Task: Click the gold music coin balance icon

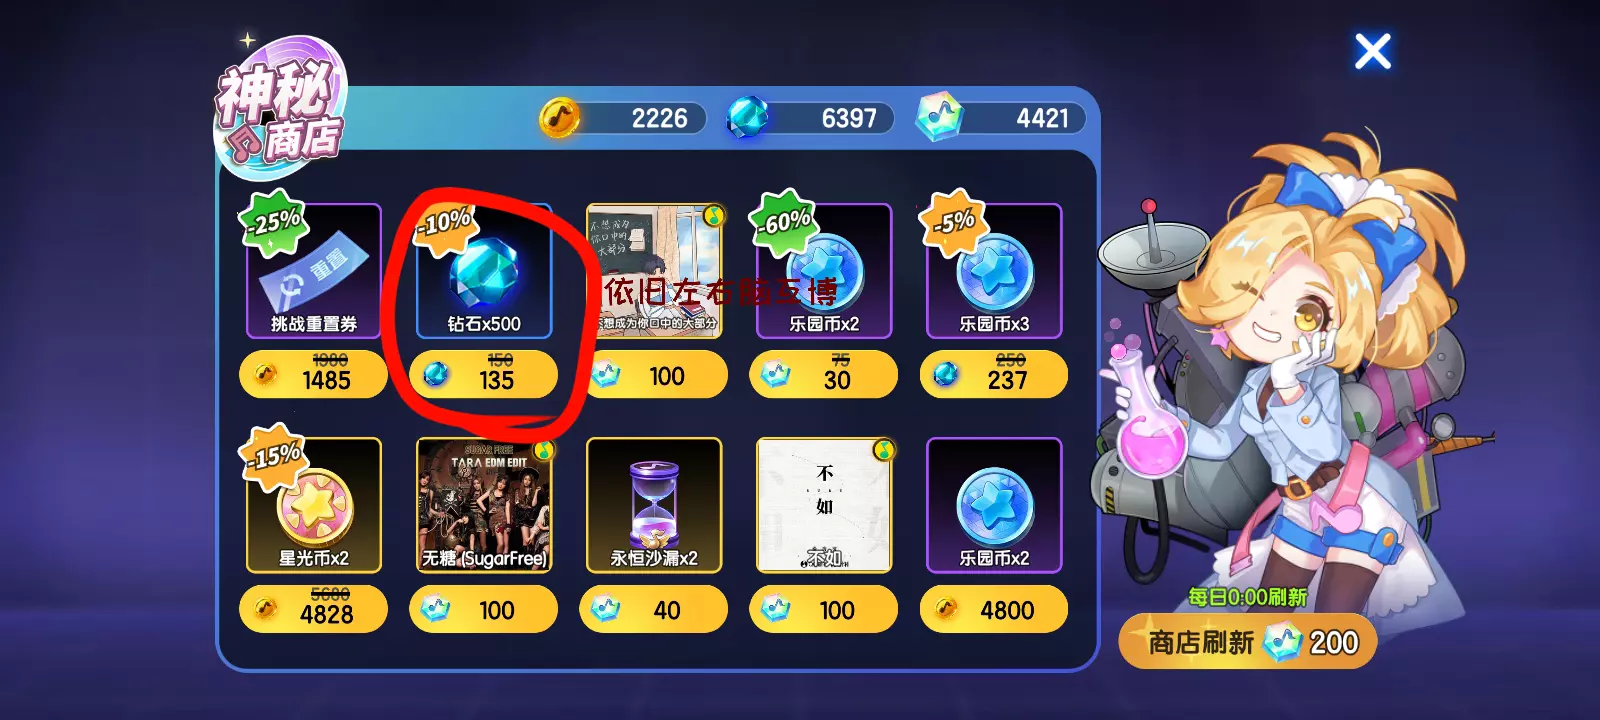Action: [x=560, y=118]
